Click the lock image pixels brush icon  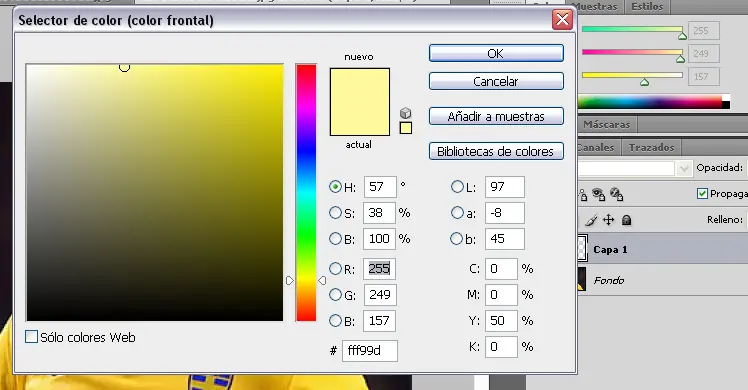(591, 220)
